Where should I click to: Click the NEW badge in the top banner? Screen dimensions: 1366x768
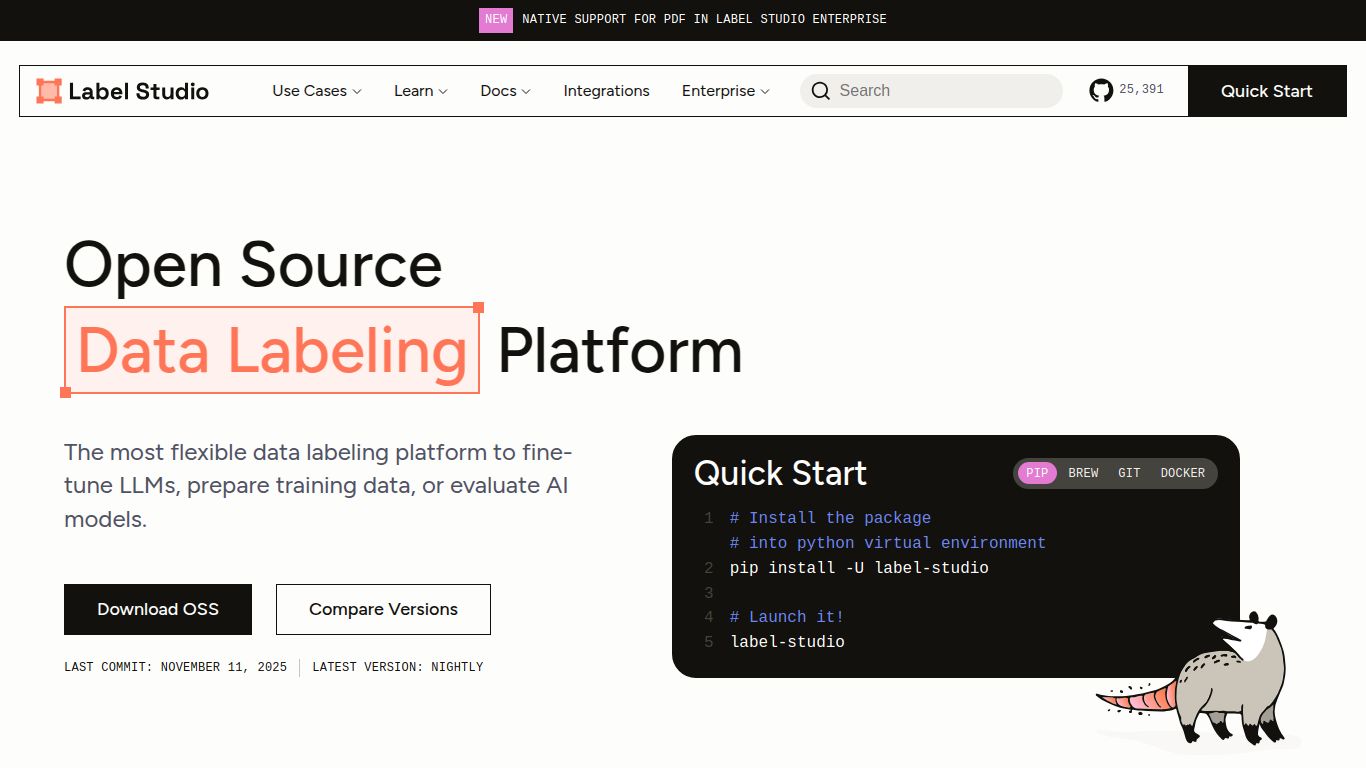[495, 19]
